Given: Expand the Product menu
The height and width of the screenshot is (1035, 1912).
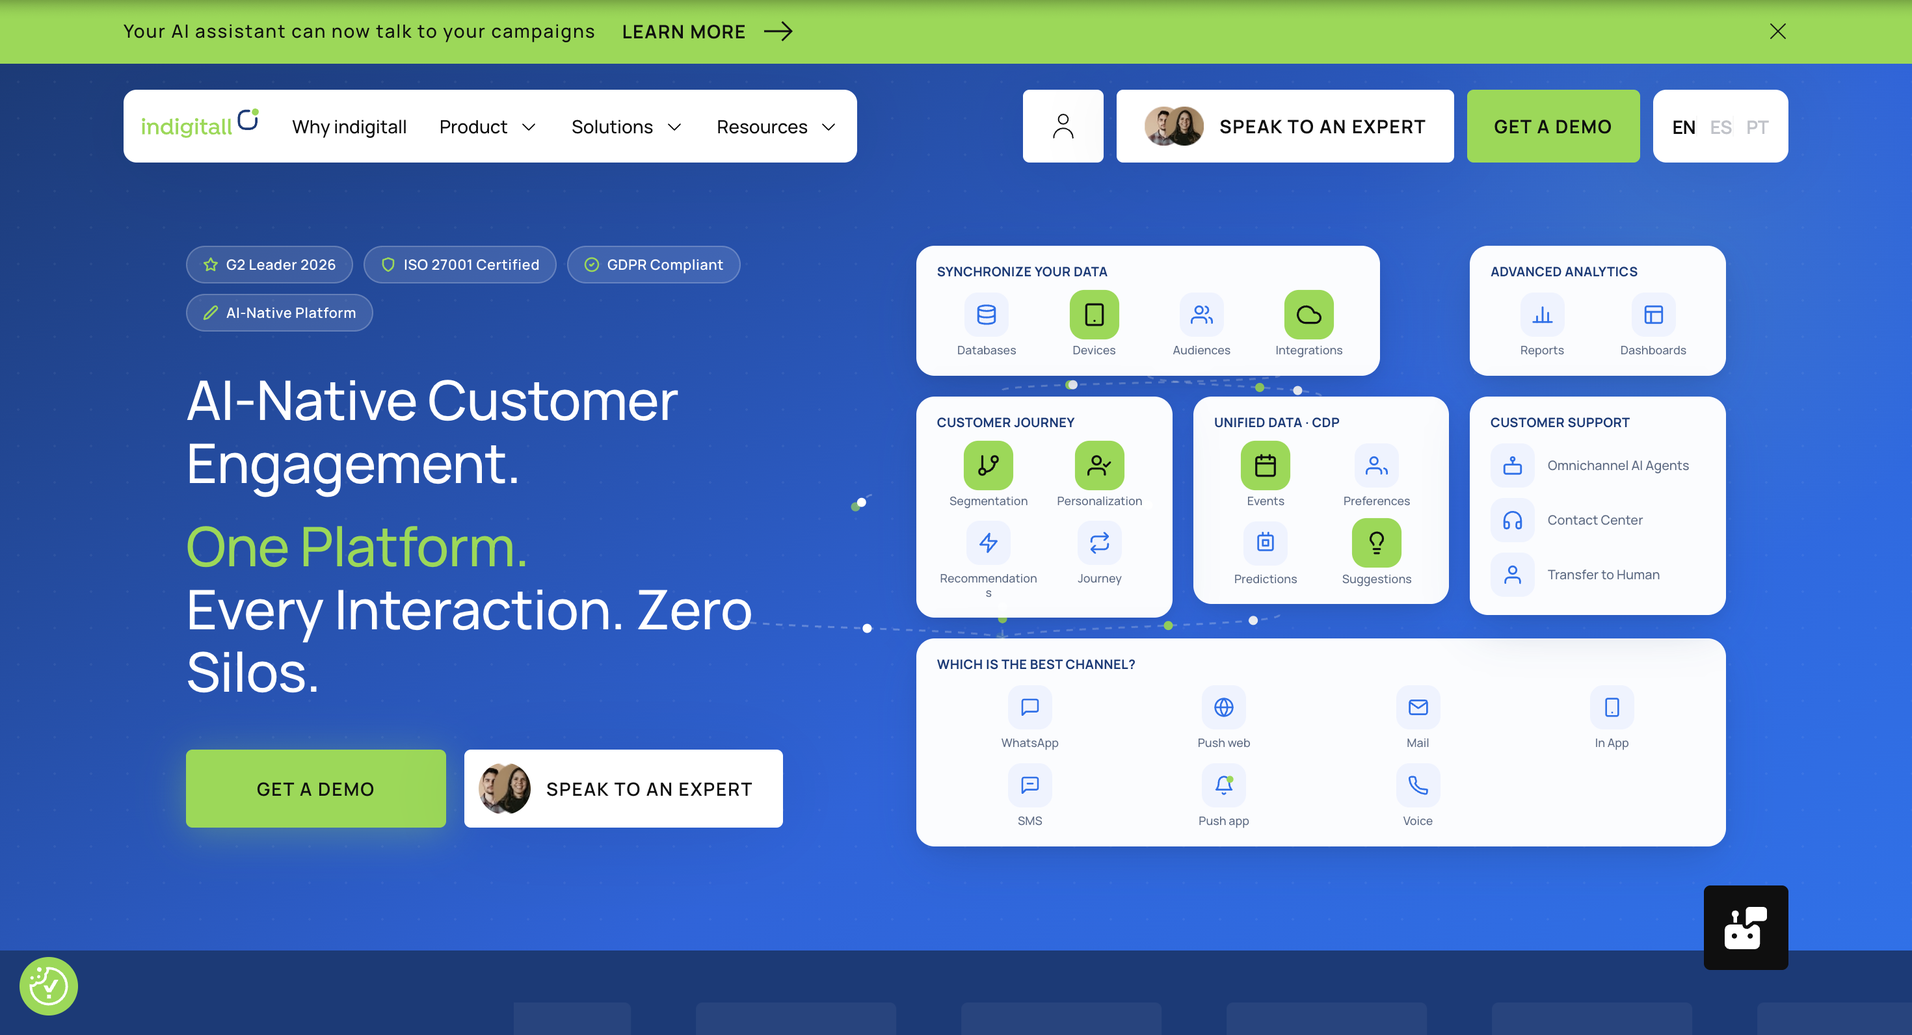Looking at the screenshot, I should point(487,127).
